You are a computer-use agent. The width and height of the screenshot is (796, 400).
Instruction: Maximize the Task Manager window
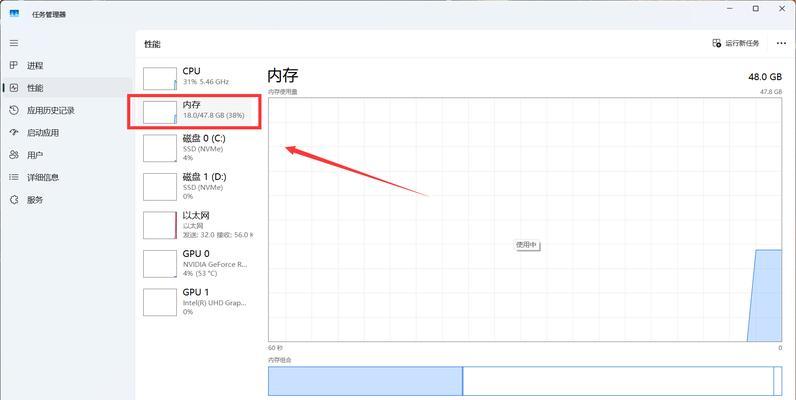[x=755, y=9]
